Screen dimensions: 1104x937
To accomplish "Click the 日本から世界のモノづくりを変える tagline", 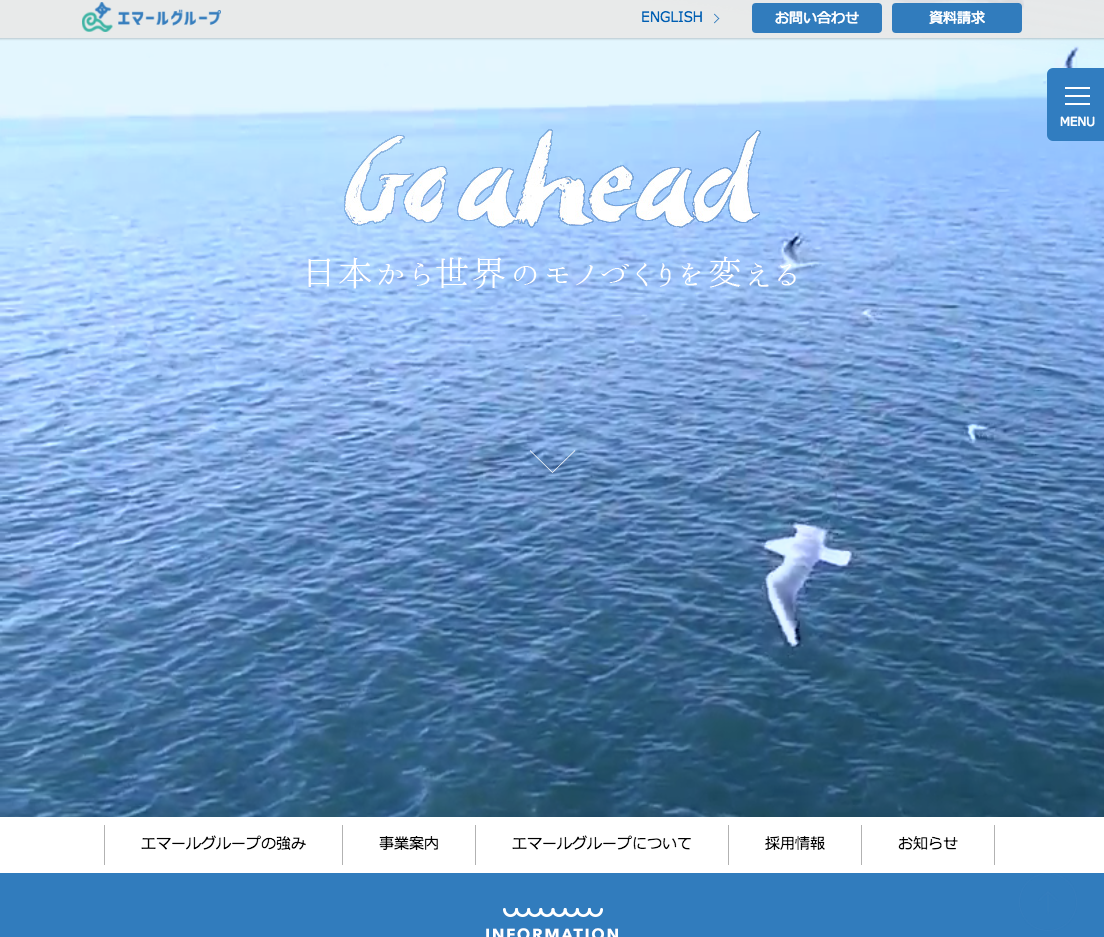I will coord(552,273).
